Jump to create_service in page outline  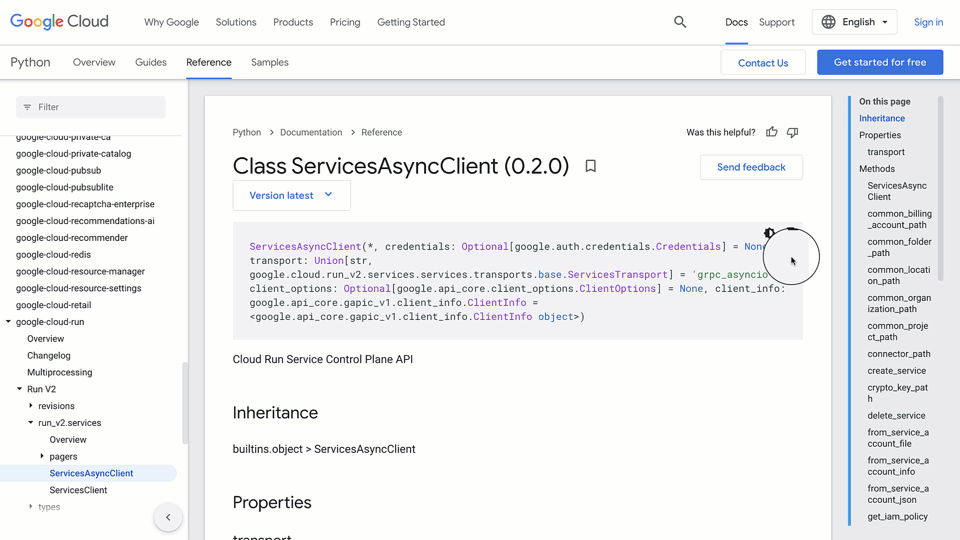[896, 371]
